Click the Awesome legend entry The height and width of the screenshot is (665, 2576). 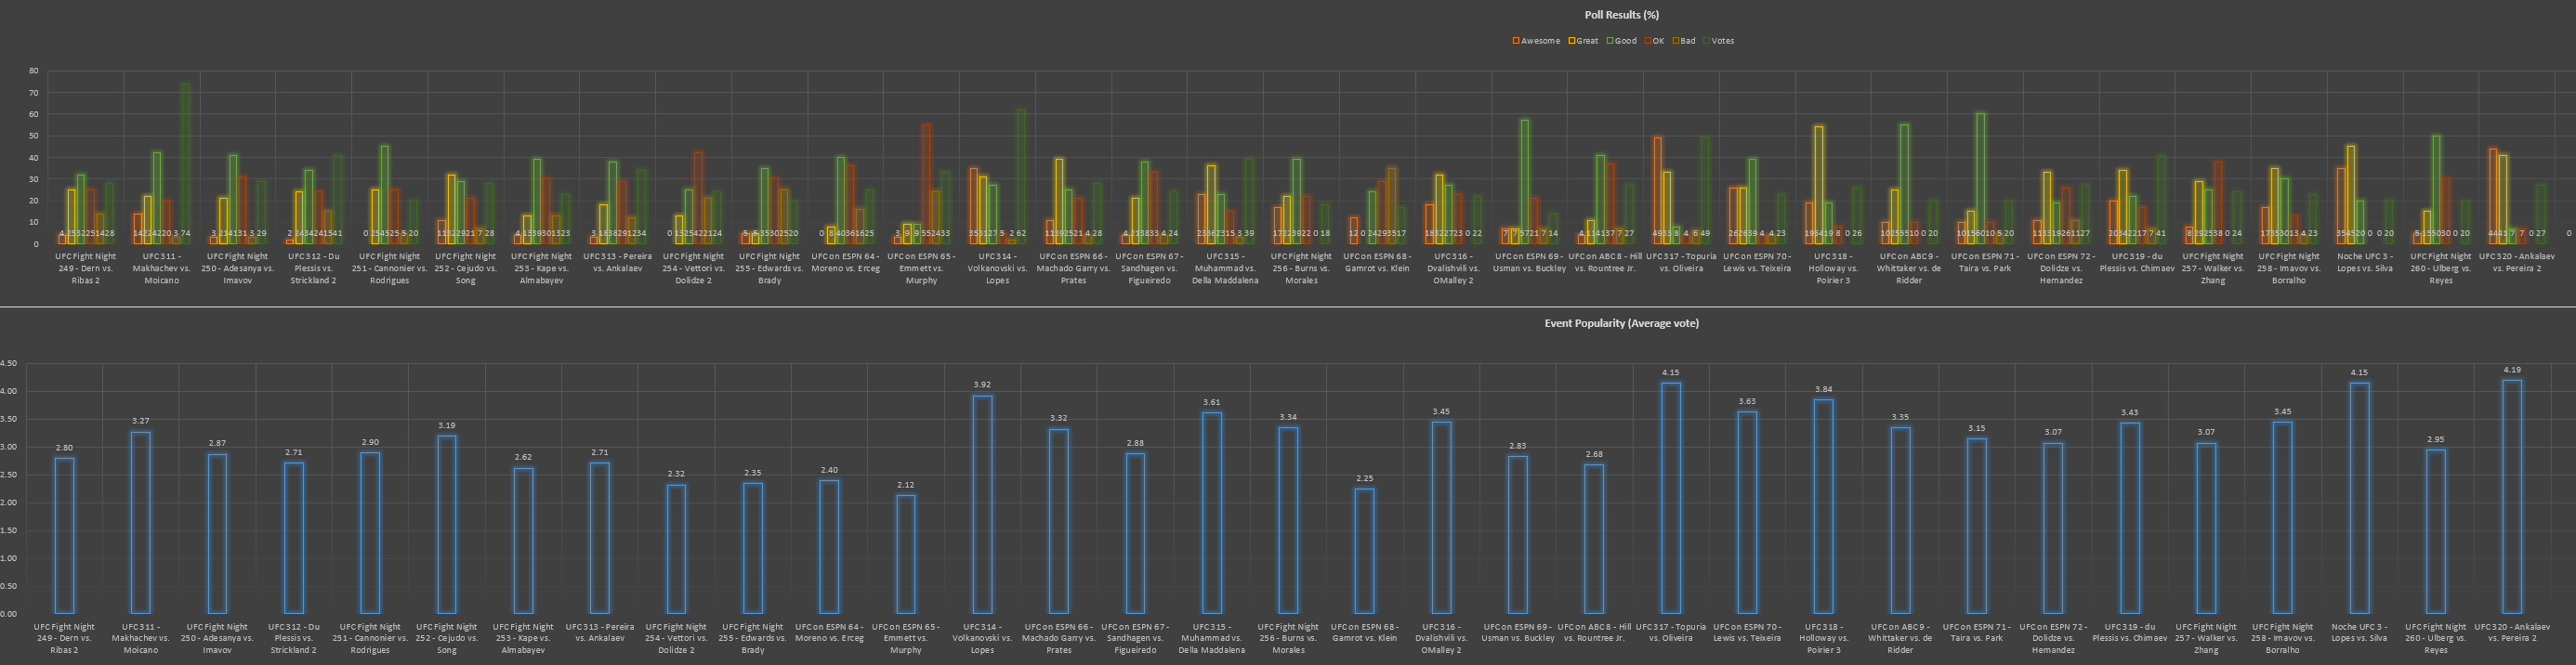click(x=1540, y=41)
